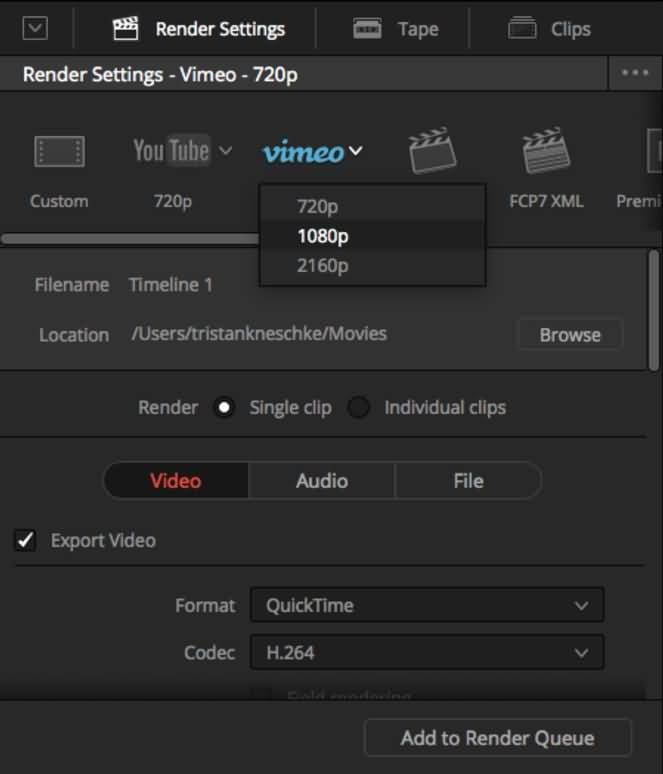
Task: Expand the Format QuickTime dropdown
Action: coord(427,605)
